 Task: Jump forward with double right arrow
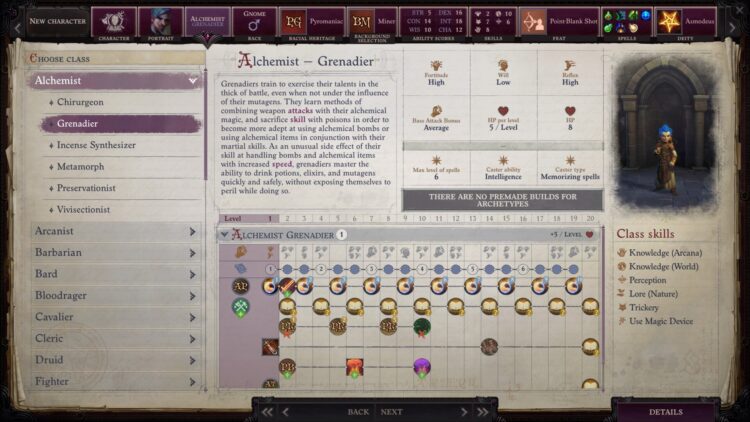click(461, 411)
